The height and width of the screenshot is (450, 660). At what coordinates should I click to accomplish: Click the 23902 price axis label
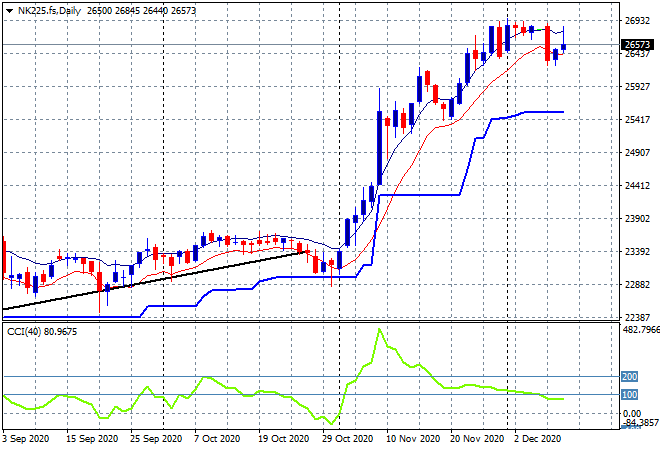coord(637,218)
